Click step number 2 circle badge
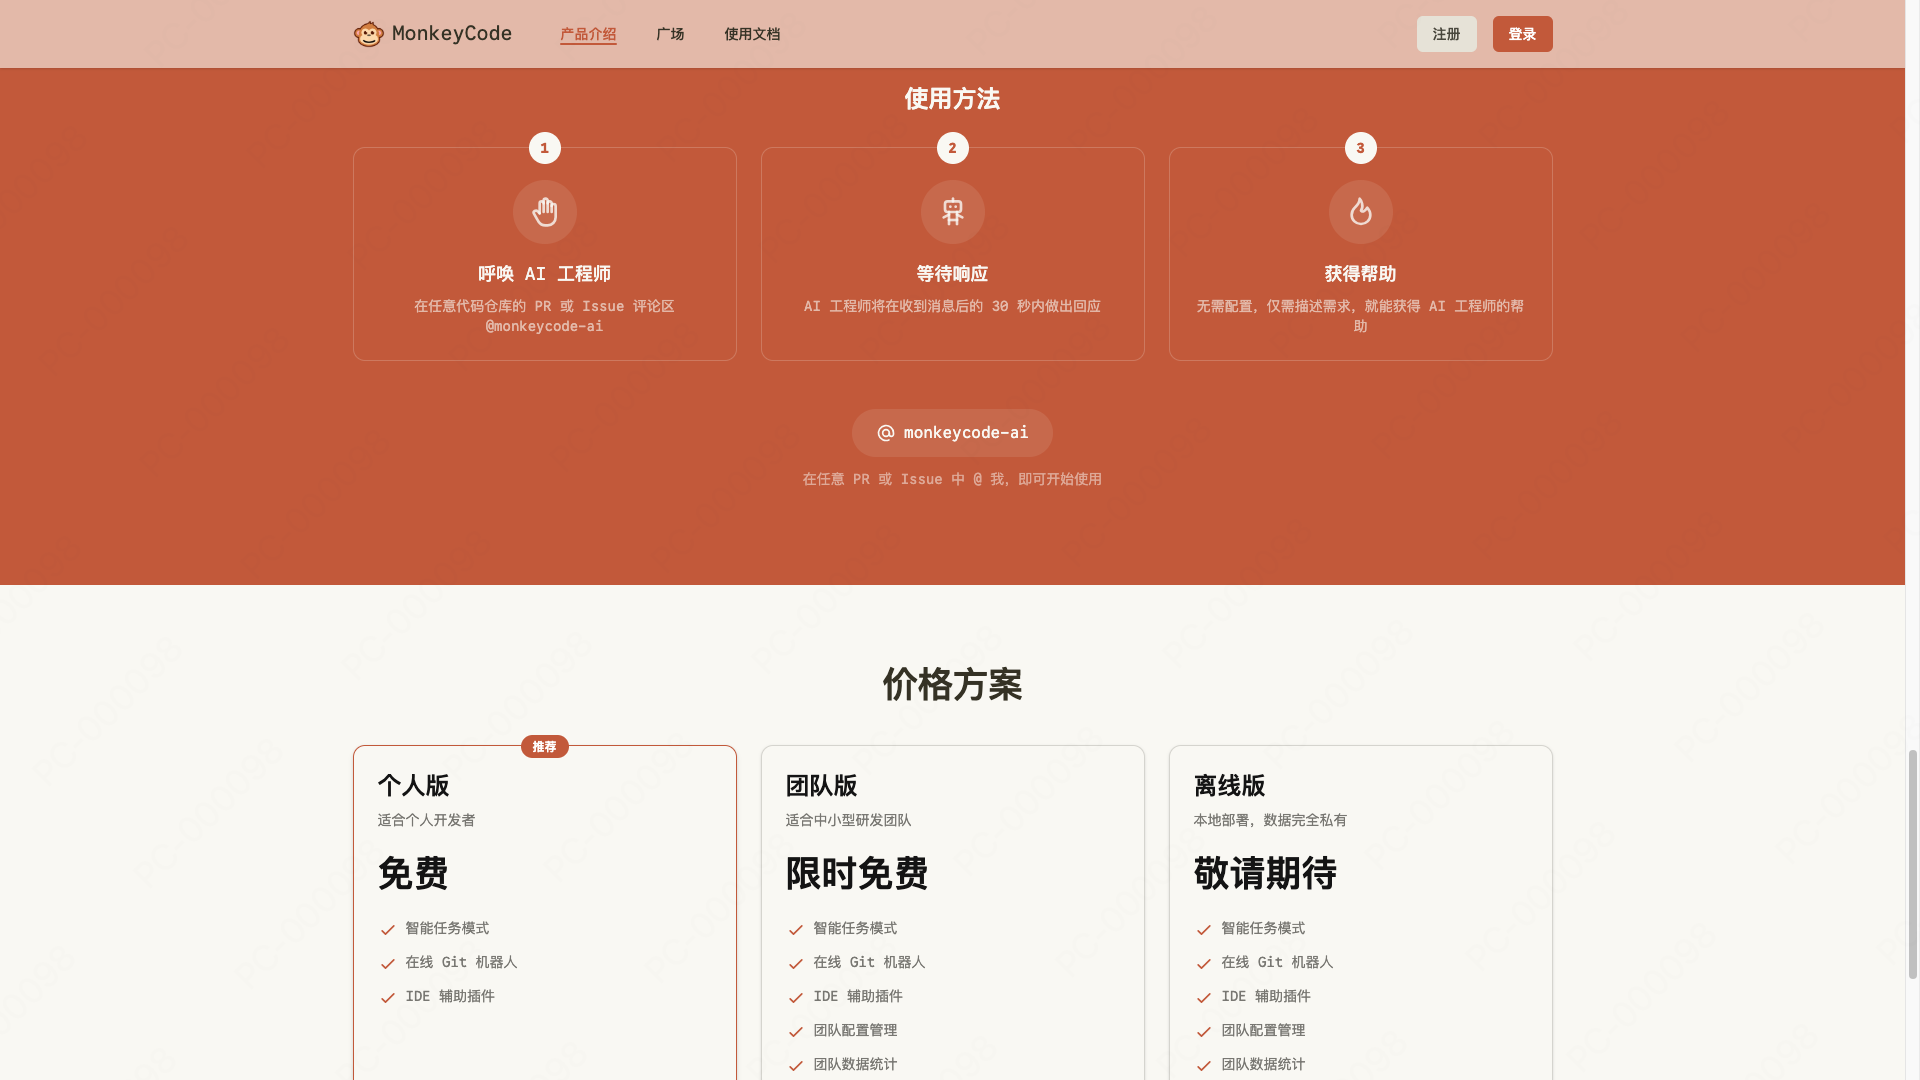 coord(953,148)
